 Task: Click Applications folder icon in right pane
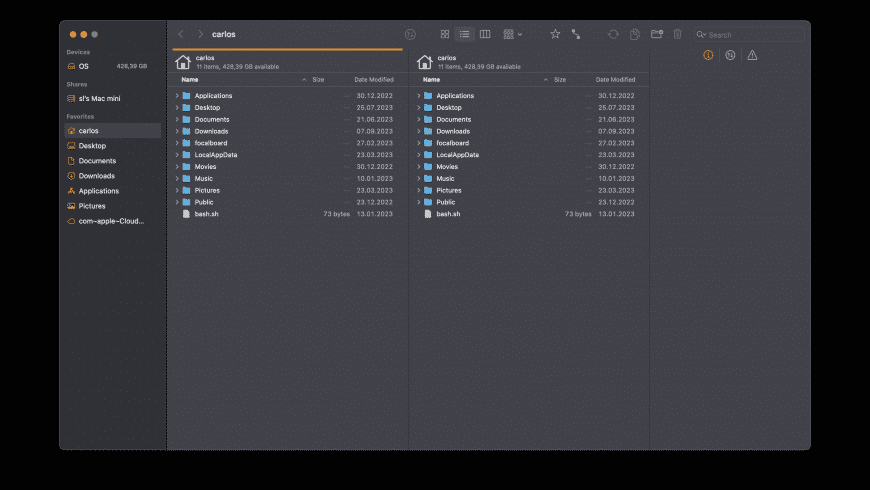coord(428,95)
